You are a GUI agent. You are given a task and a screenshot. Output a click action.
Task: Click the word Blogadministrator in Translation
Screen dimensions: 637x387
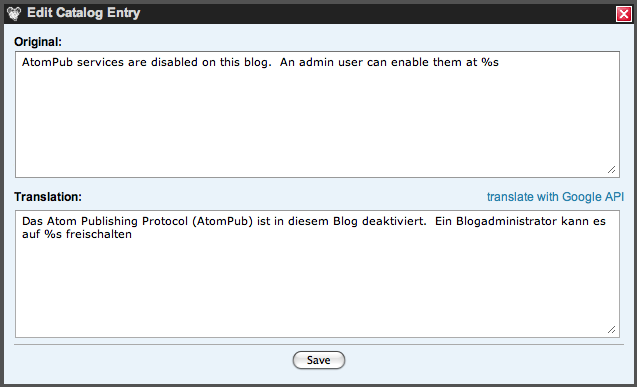pyautogui.click(x=506, y=221)
